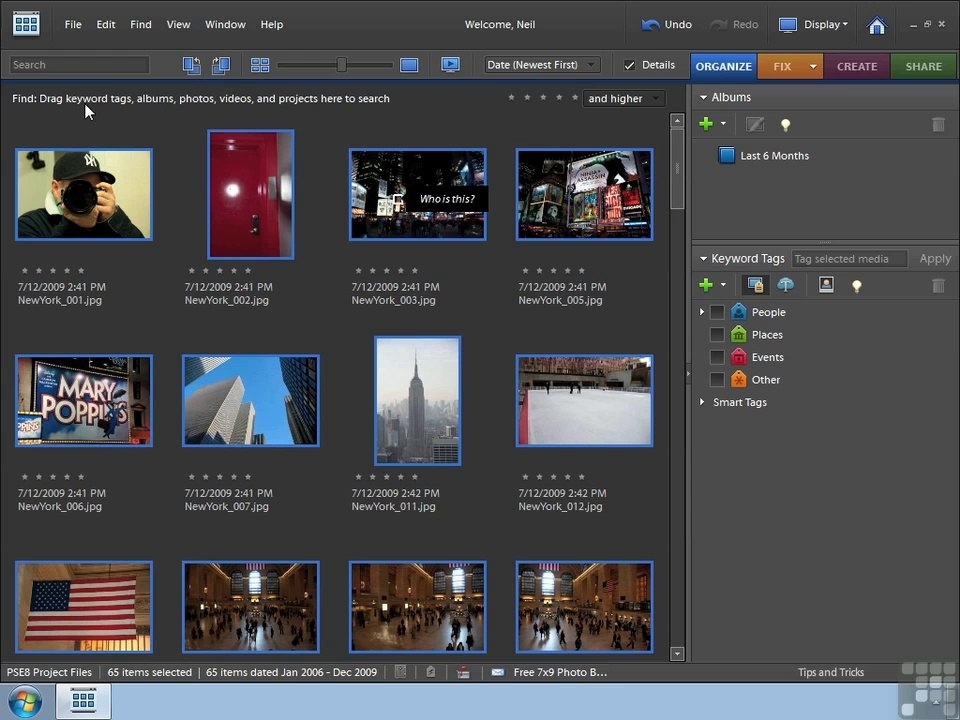Open Free 7x9 Photo B... offer
Viewport: 960px width, 720px height.
click(560, 672)
